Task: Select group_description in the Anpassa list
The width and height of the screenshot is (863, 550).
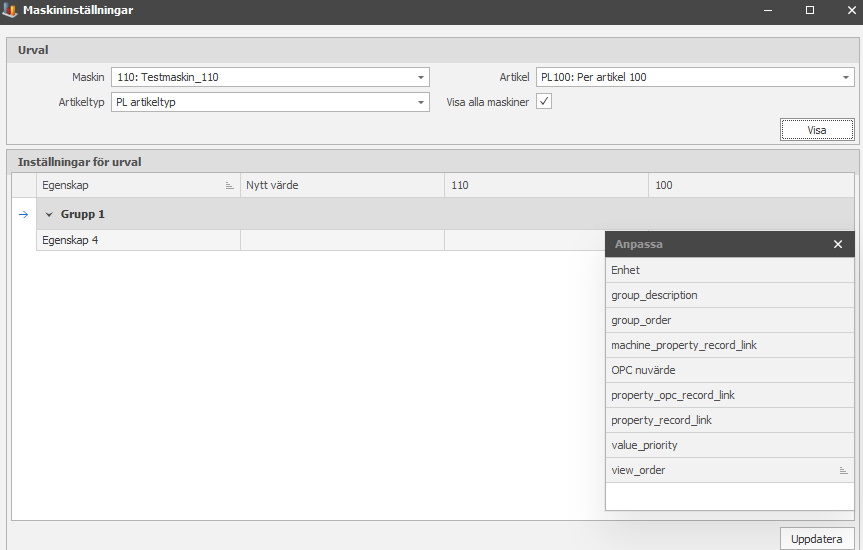Action: click(729, 295)
